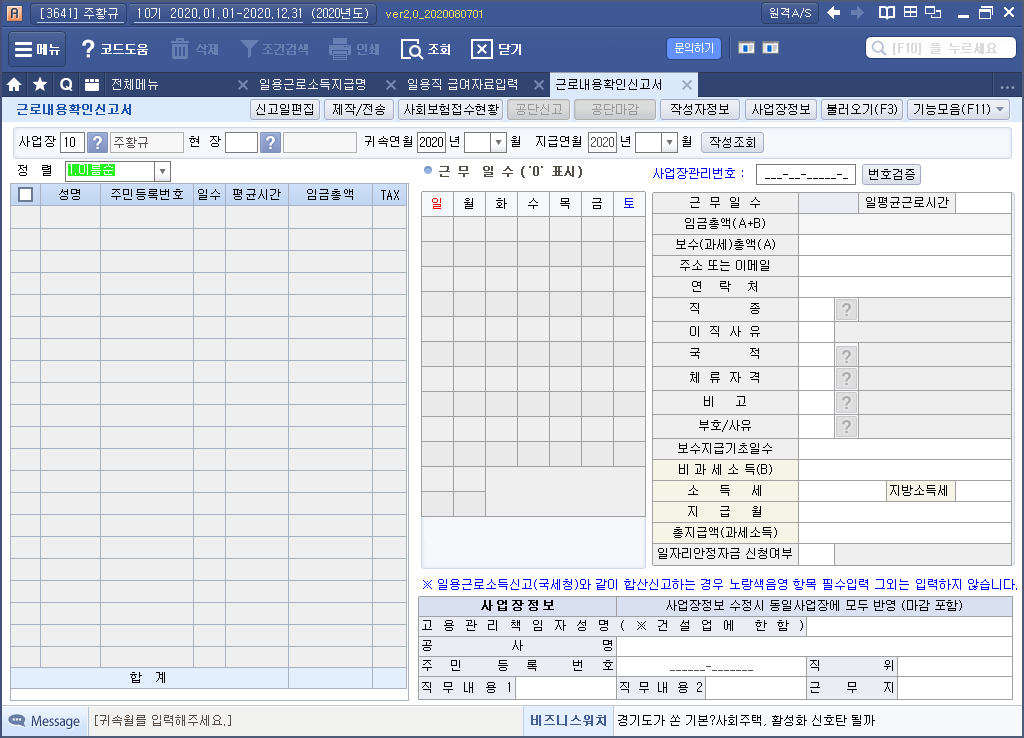
Task: Open 사회보험접수현황
Action: coord(451,109)
